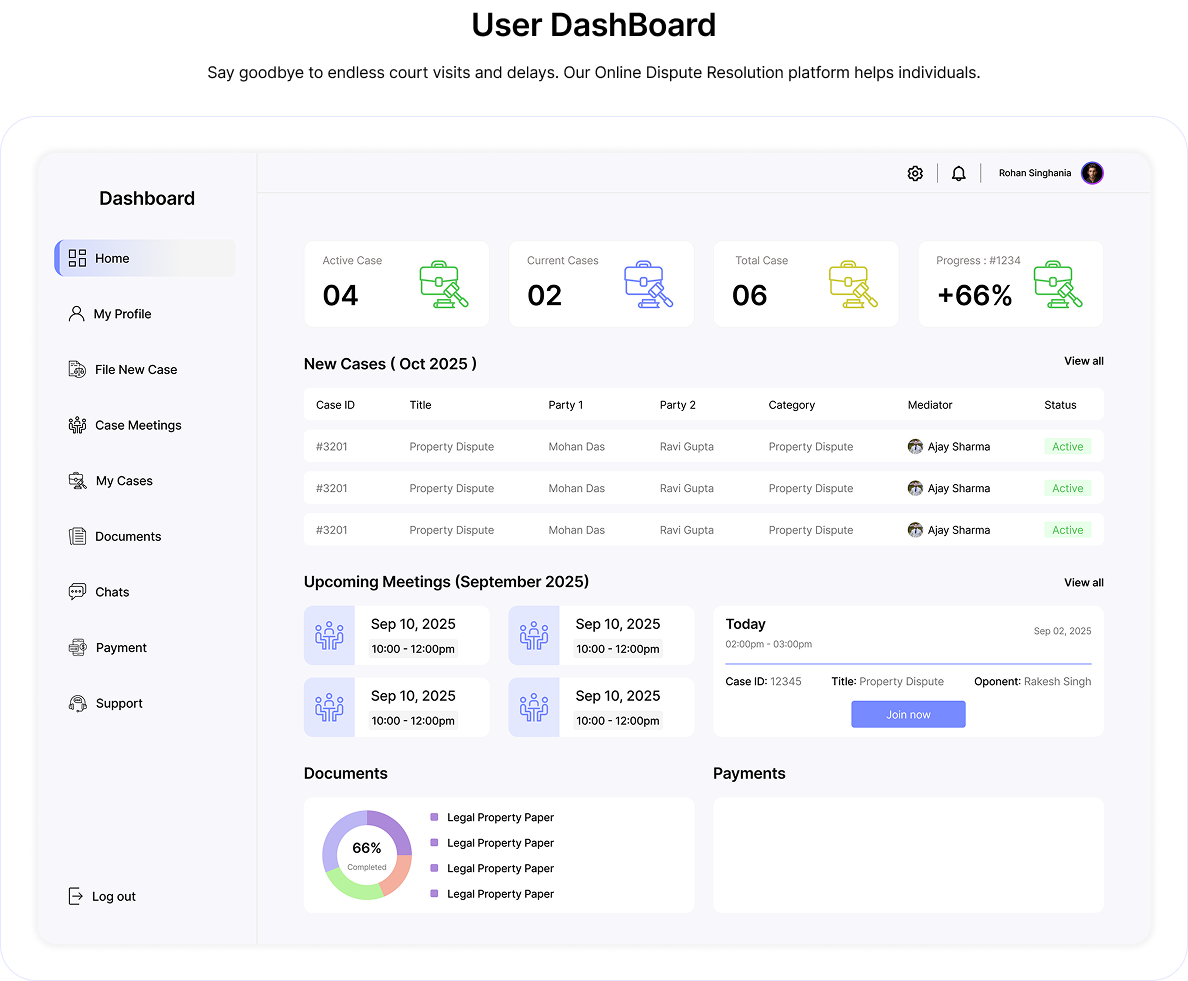Screen dimensions: 1188x981
Task: Click the Documents panel icon in sidebar
Action: (x=77, y=536)
